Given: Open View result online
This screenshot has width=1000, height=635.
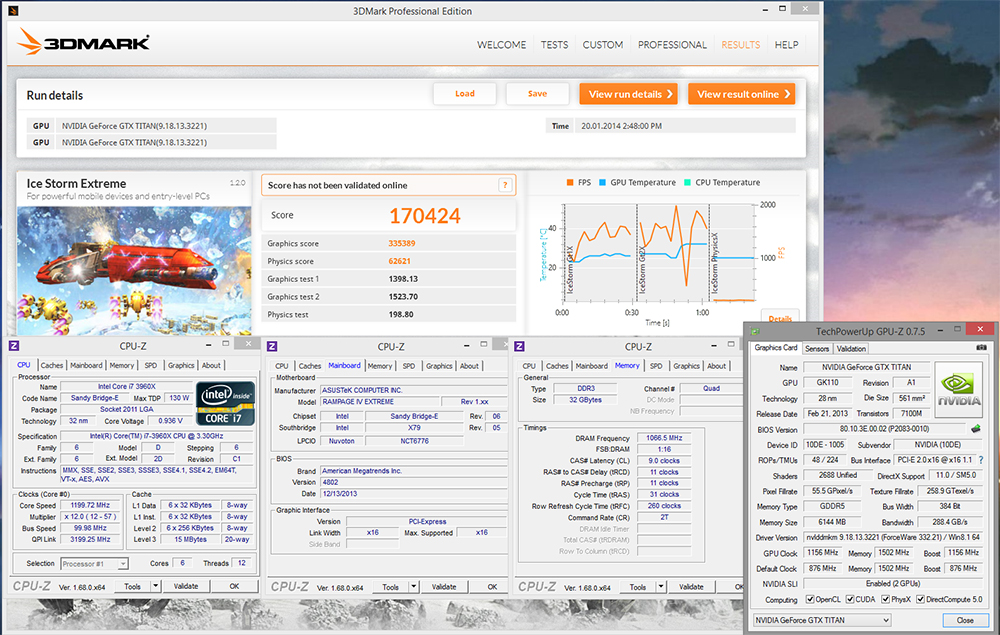Looking at the screenshot, I should tap(742, 94).
